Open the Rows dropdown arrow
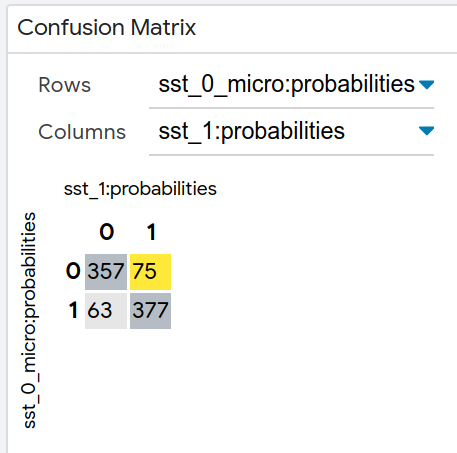Viewport: 457px width, 453px height. 426,85
